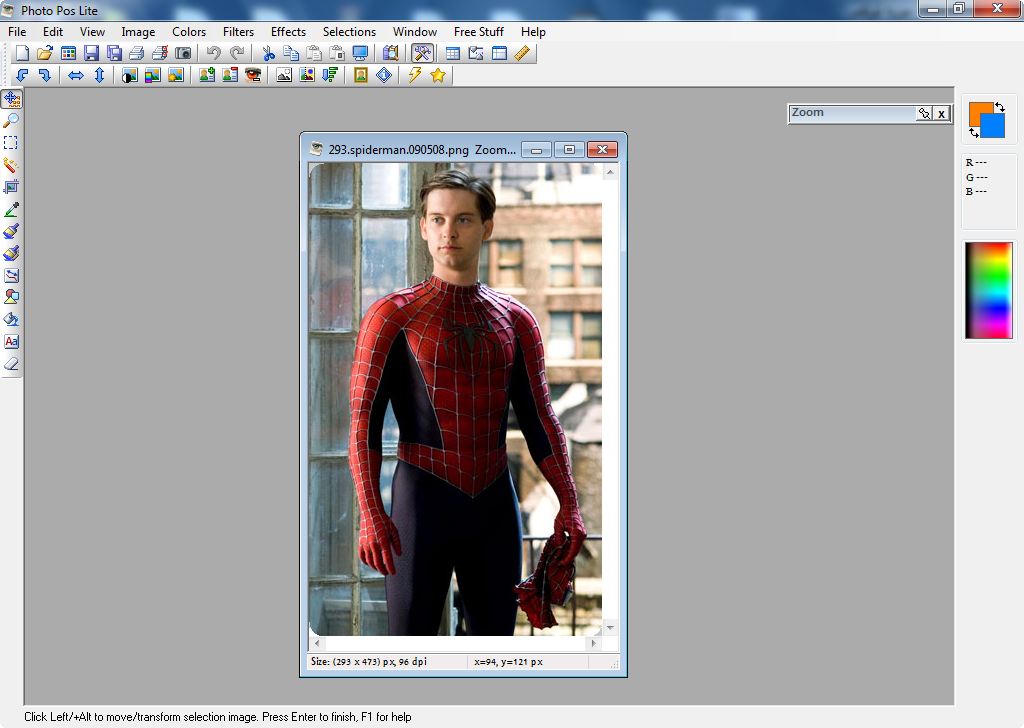Select the Flood Fill bucket tool

pyautogui.click(x=11, y=319)
